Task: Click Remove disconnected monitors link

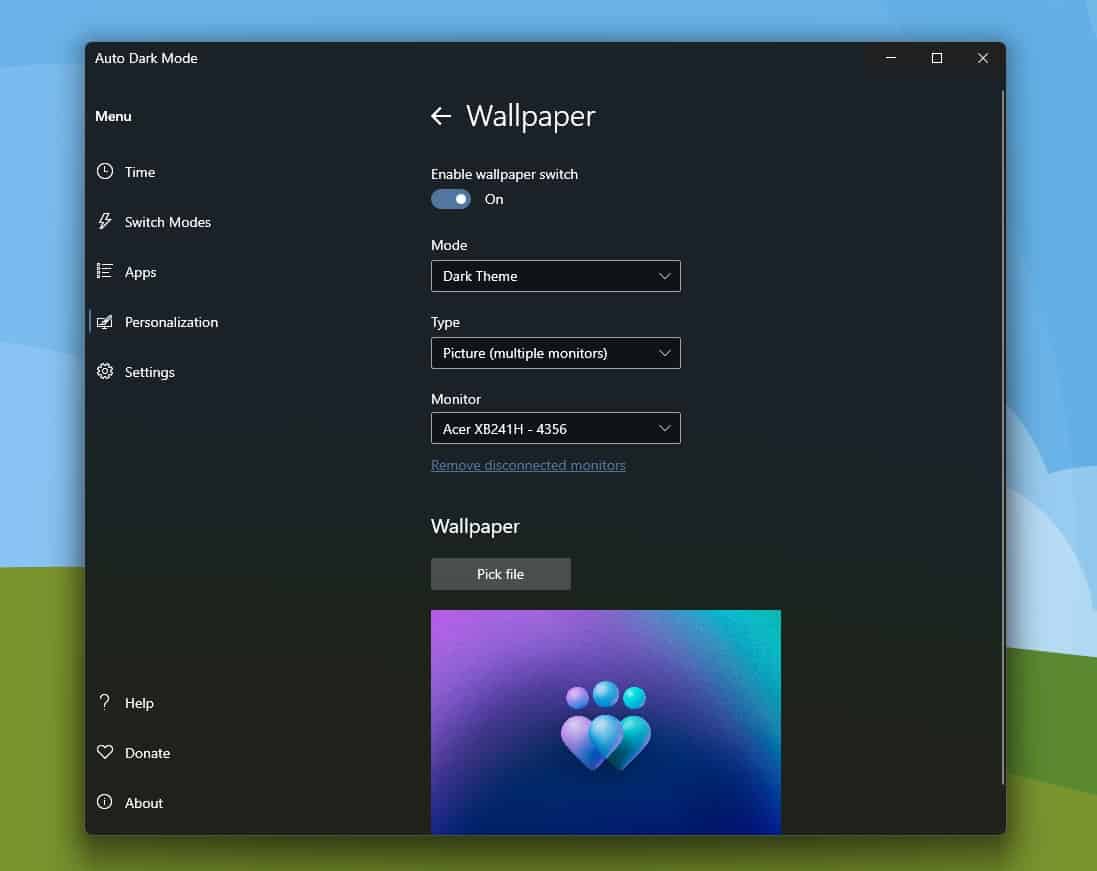Action: point(528,465)
